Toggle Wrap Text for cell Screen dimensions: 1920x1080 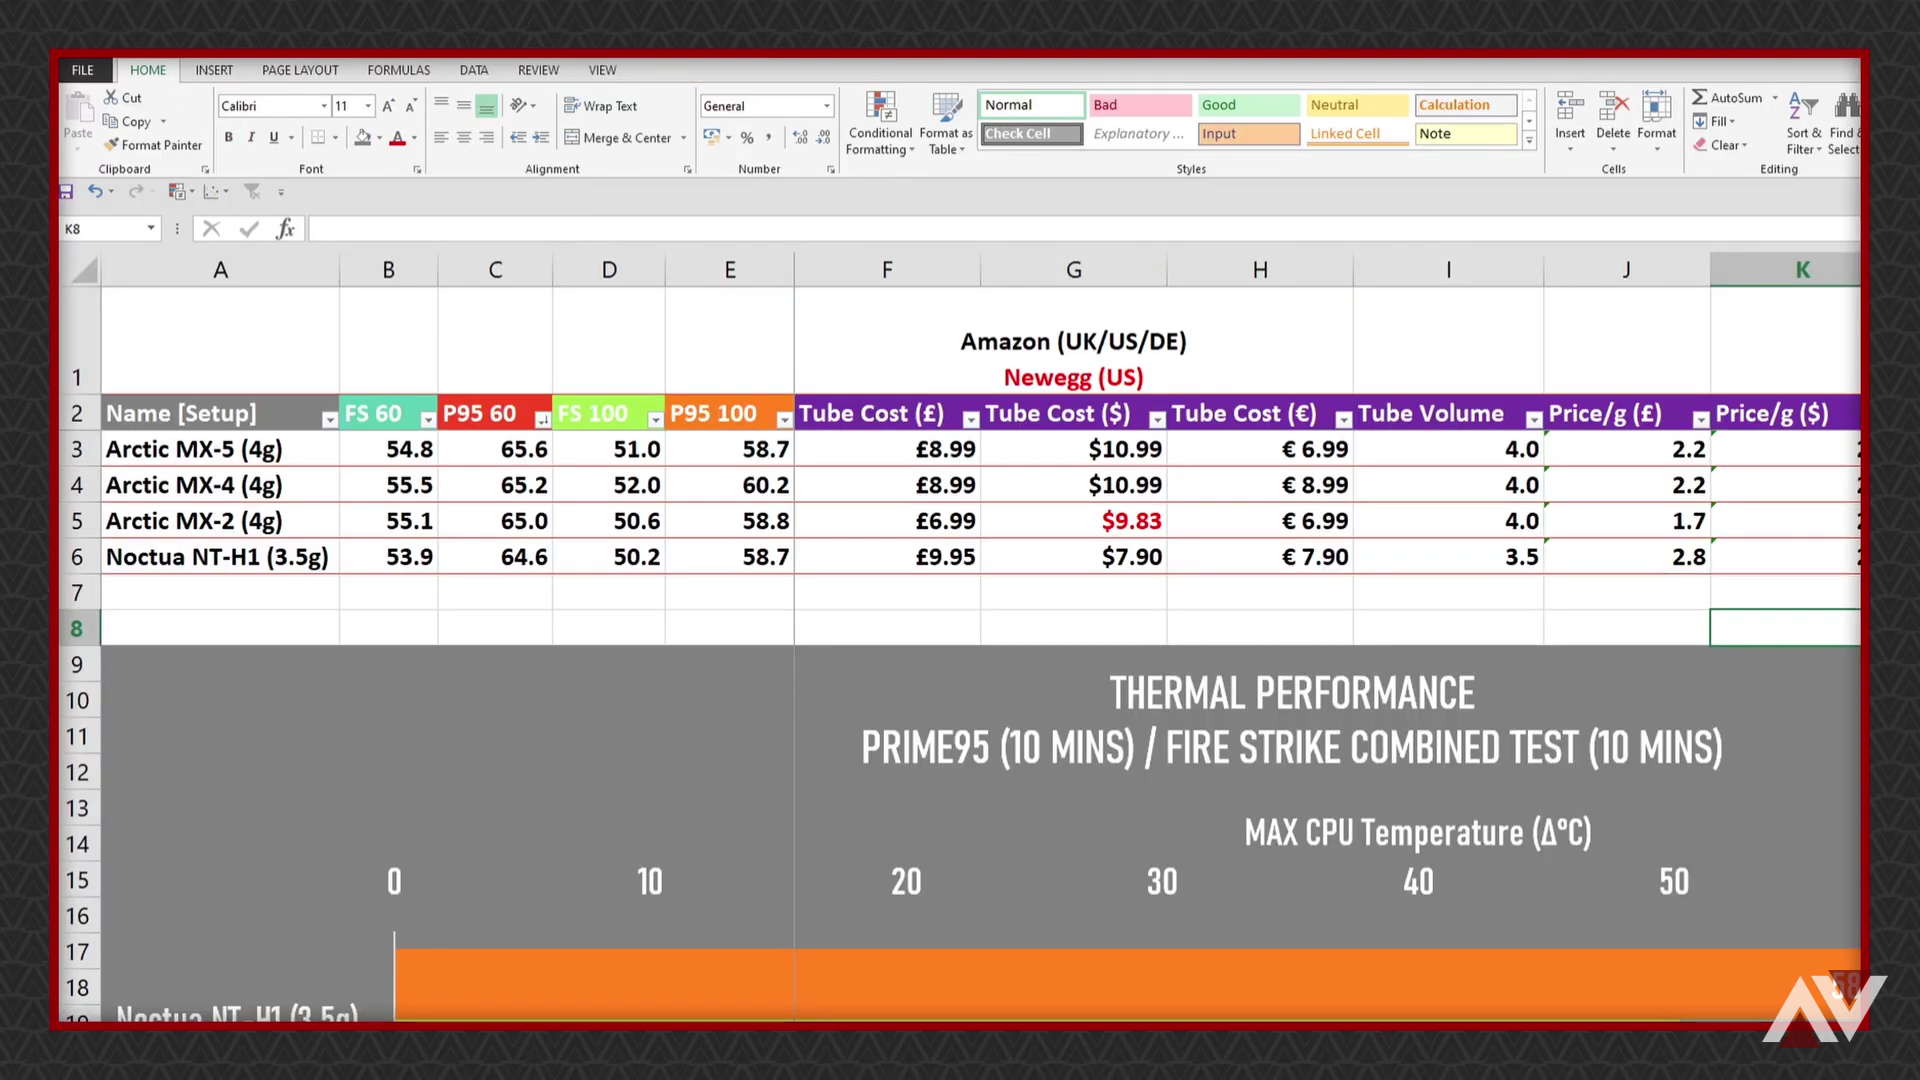[601, 106]
